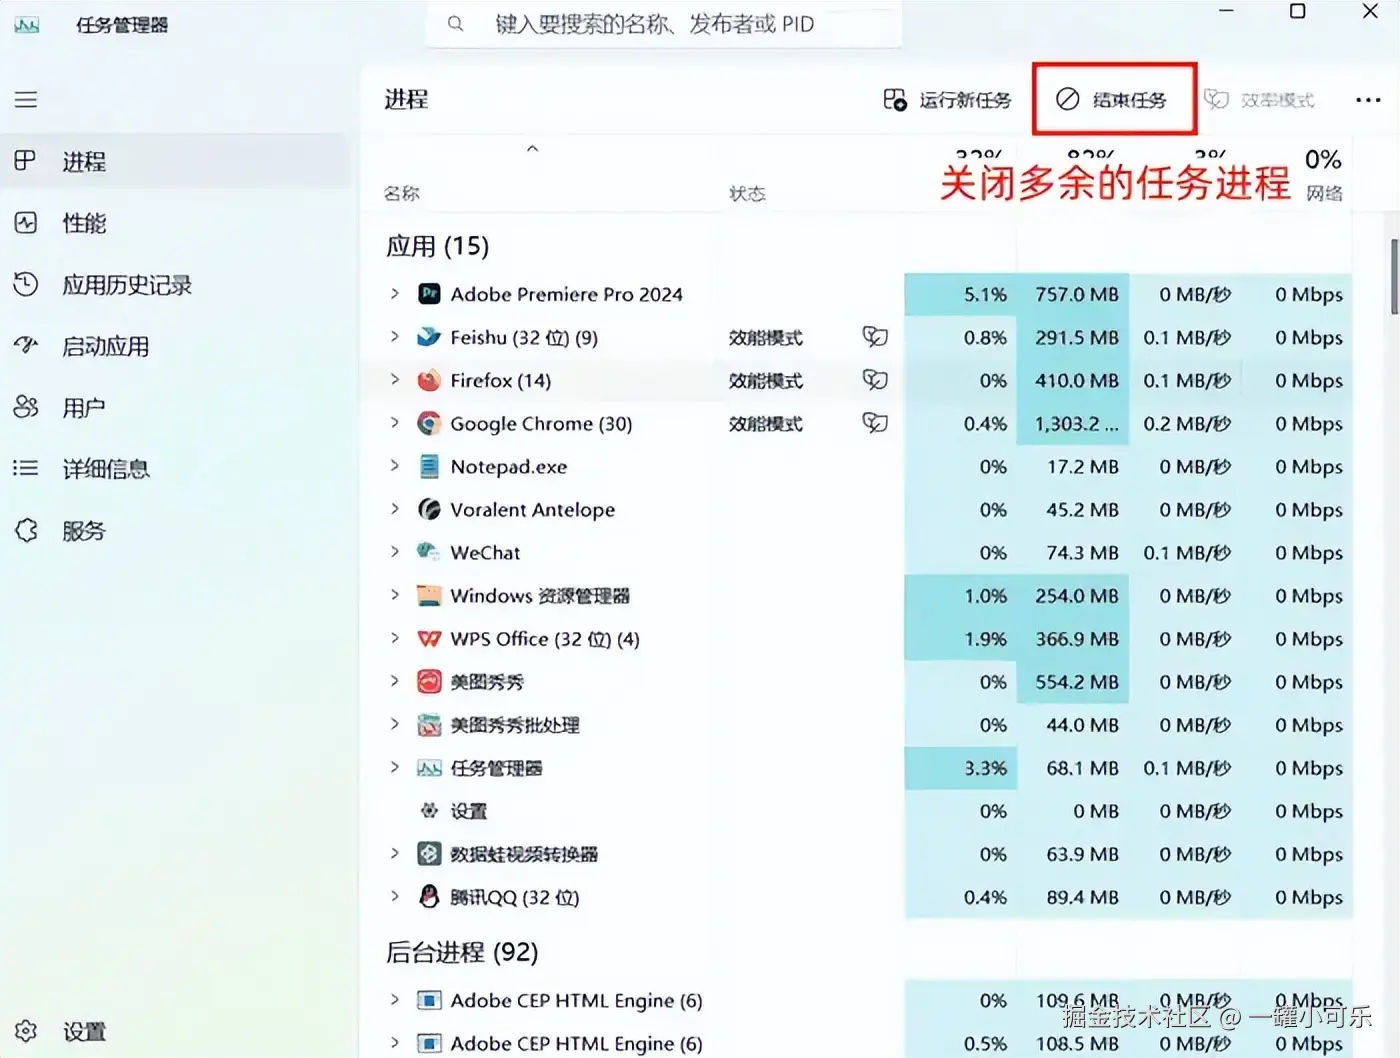This screenshot has height=1058, width=1400.
Task: Select the 1,303.2 memory value for Chrome
Action: click(1074, 423)
